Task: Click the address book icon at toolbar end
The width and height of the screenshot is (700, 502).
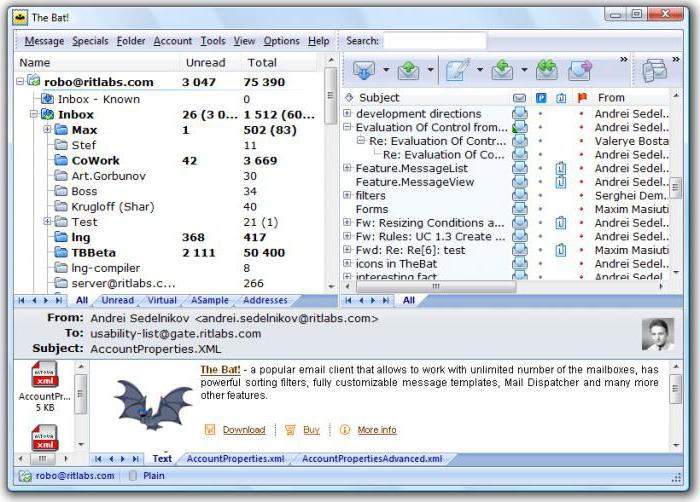Action: click(654, 71)
